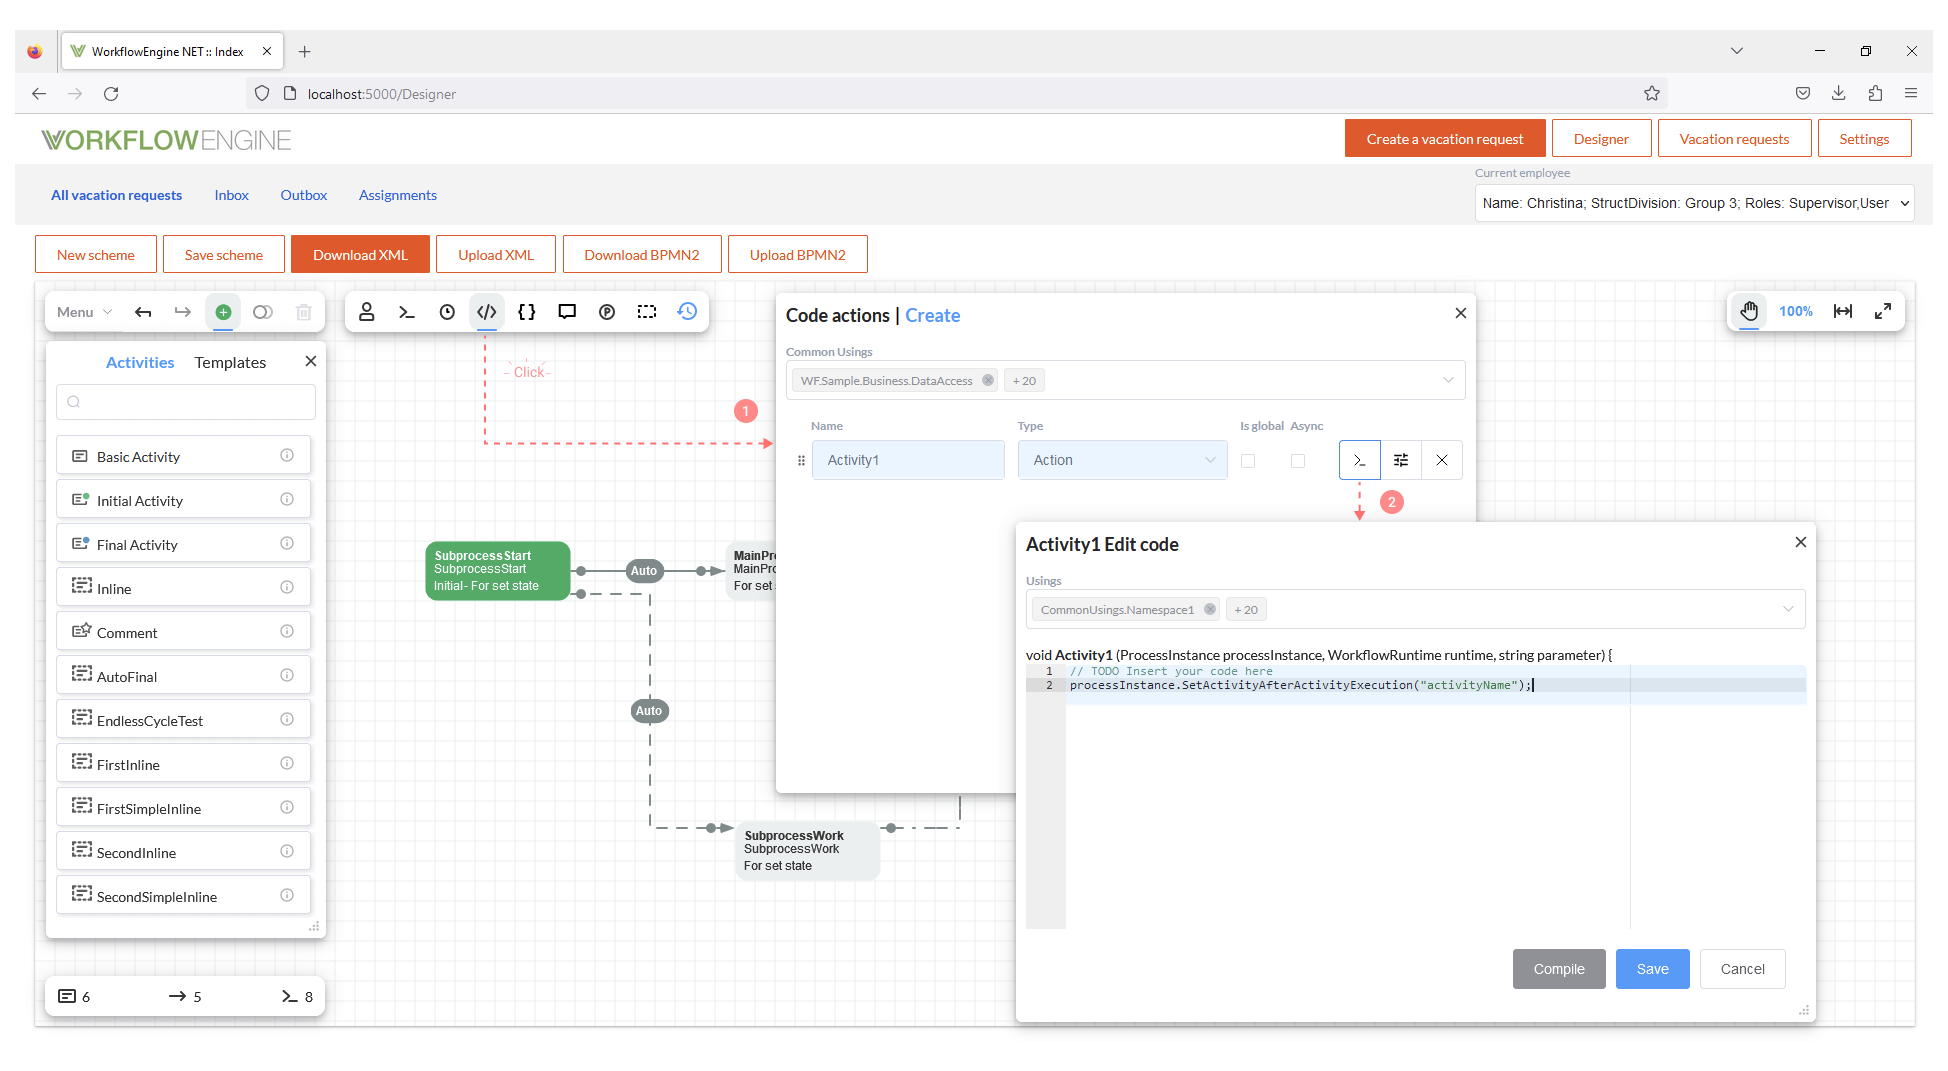Open the Type Action dropdown
This screenshot has height=1071, width=1948.
click(x=1122, y=460)
